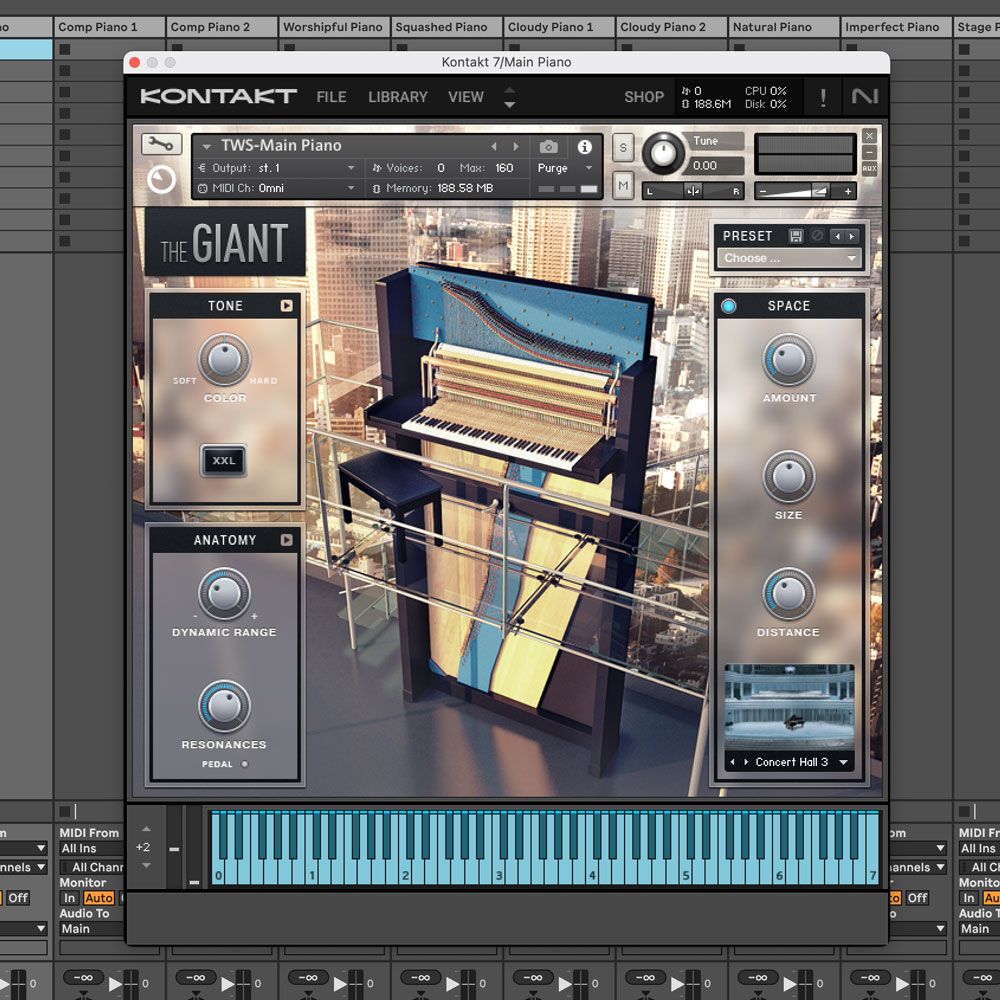1000x1000 pixels.
Task: Click the save preset floppy disk icon
Action: pyautogui.click(x=796, y=236)
